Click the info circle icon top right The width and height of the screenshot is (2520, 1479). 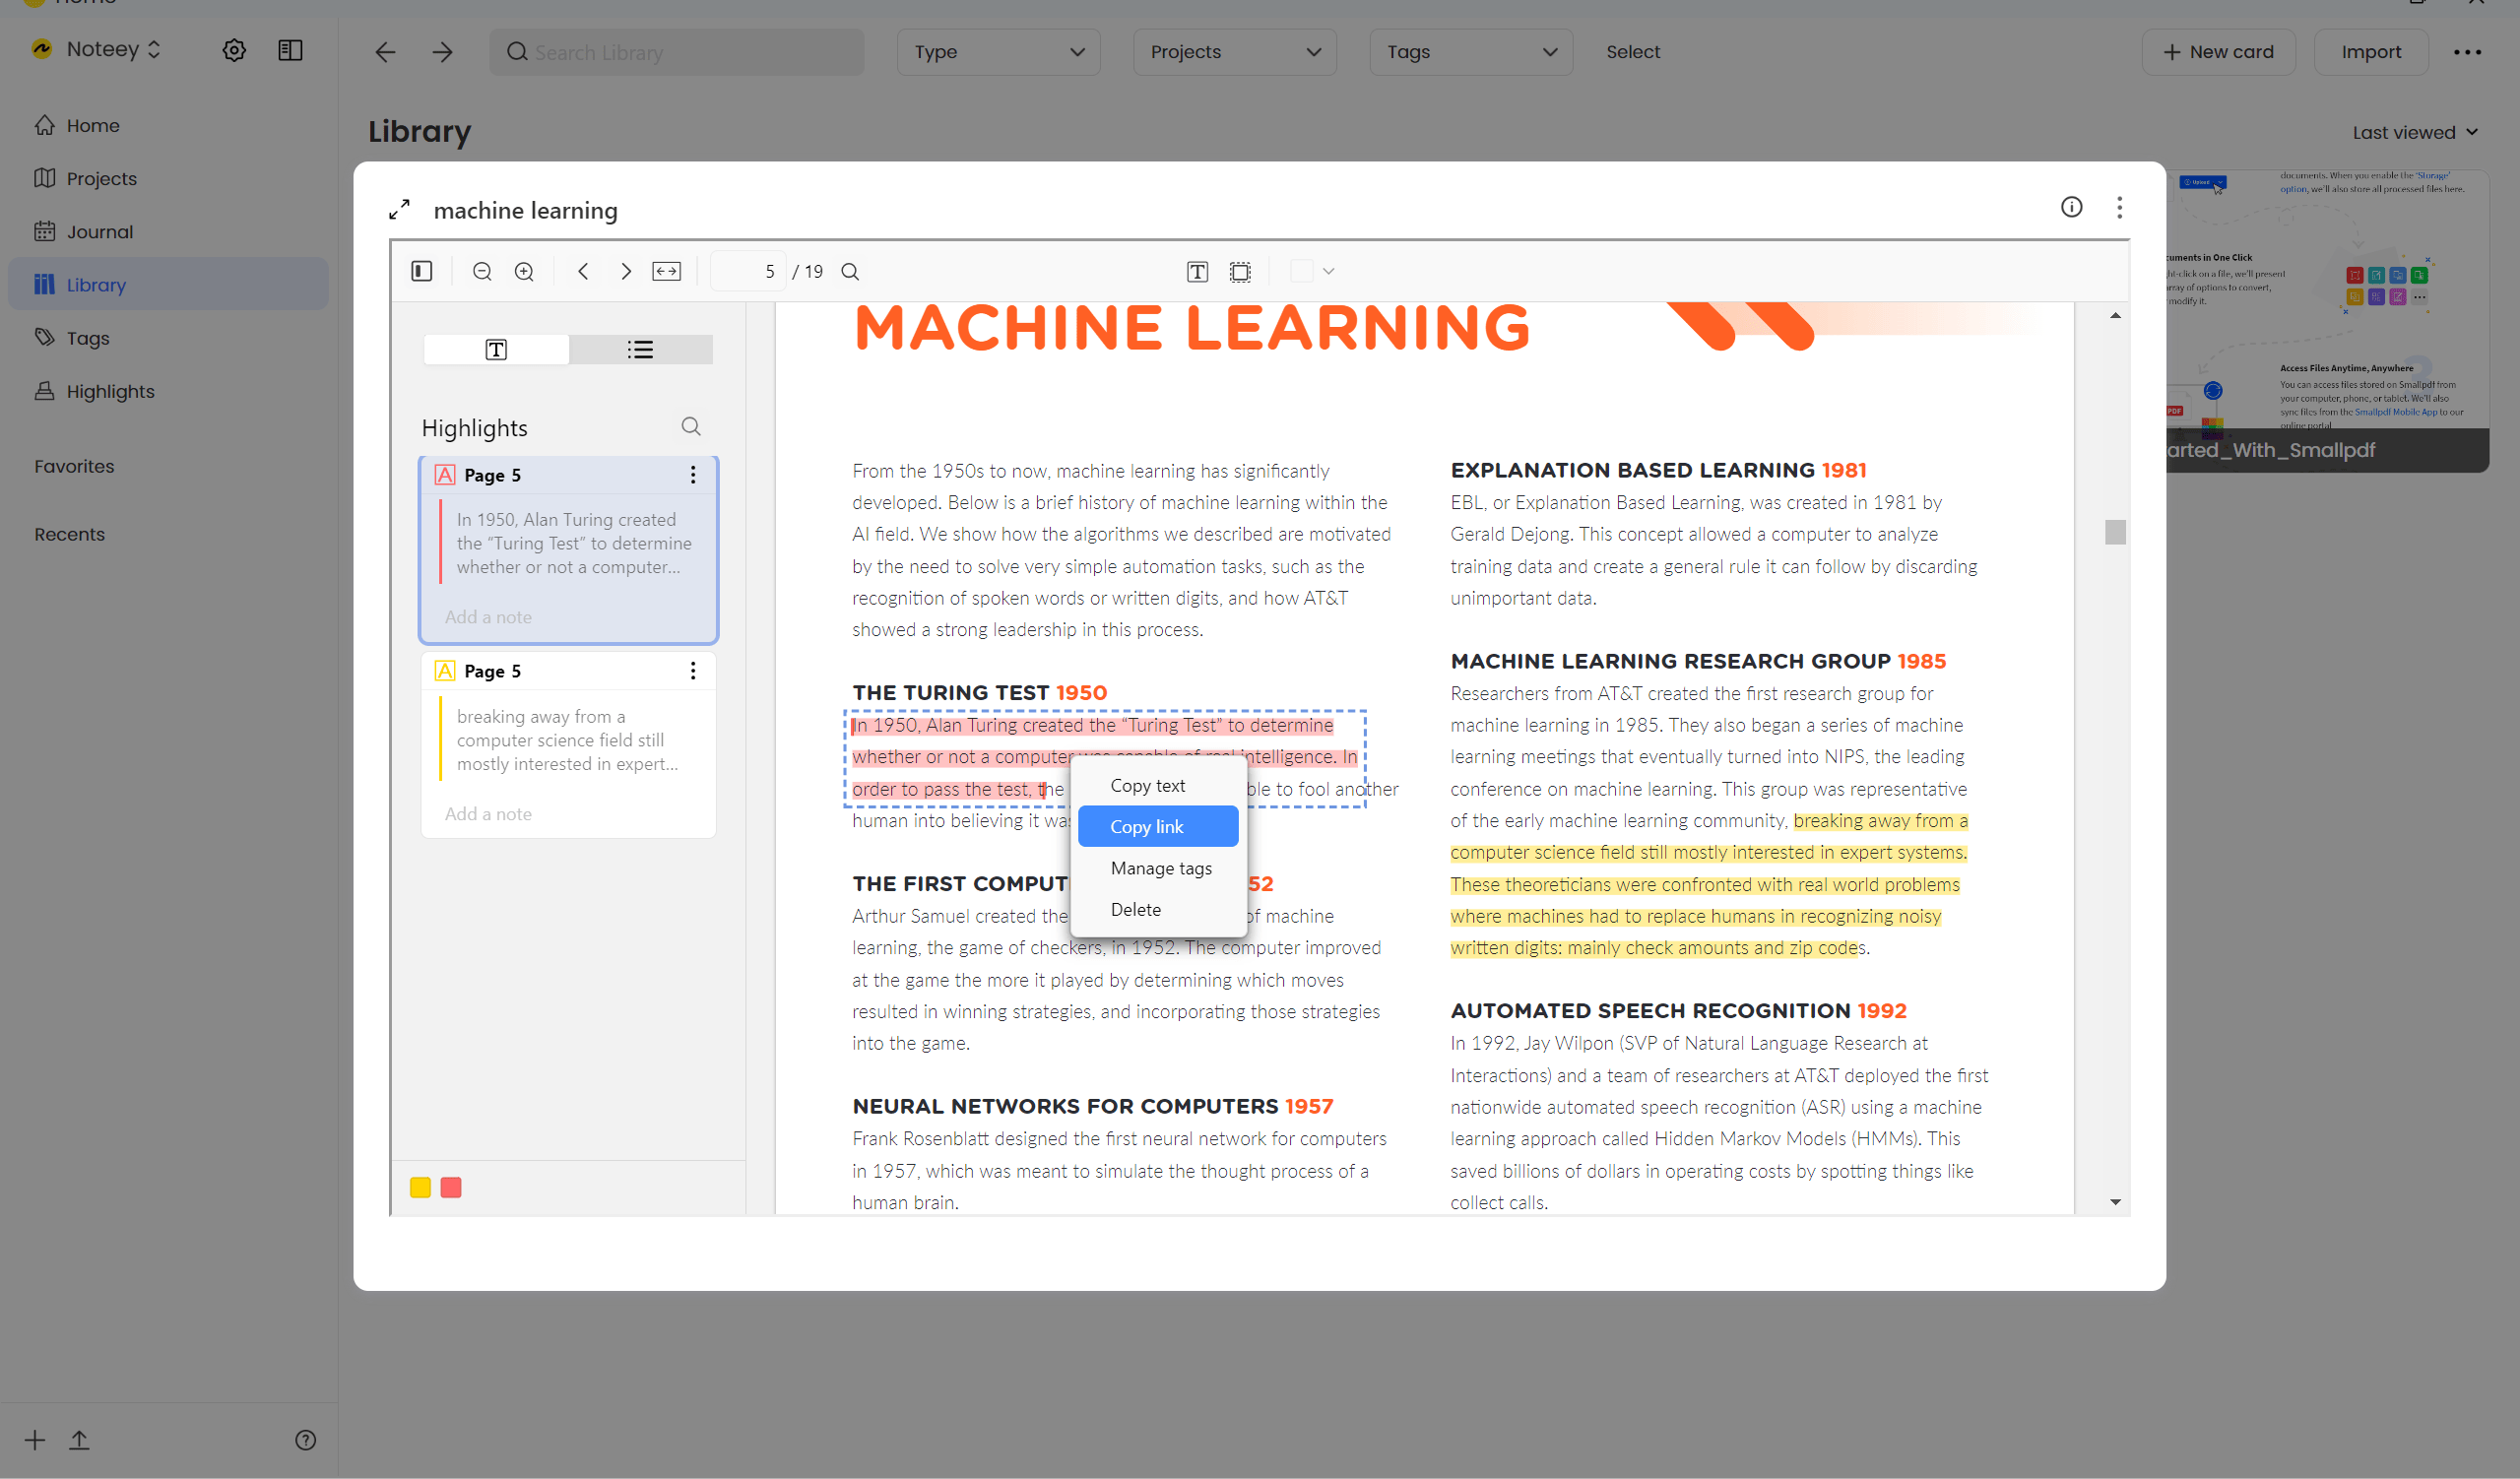click(2071, 206)
